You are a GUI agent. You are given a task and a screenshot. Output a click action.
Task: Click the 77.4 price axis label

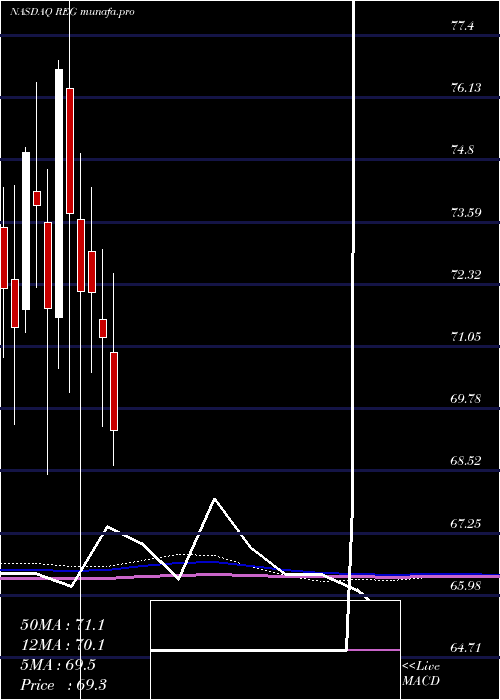point(462,26)
